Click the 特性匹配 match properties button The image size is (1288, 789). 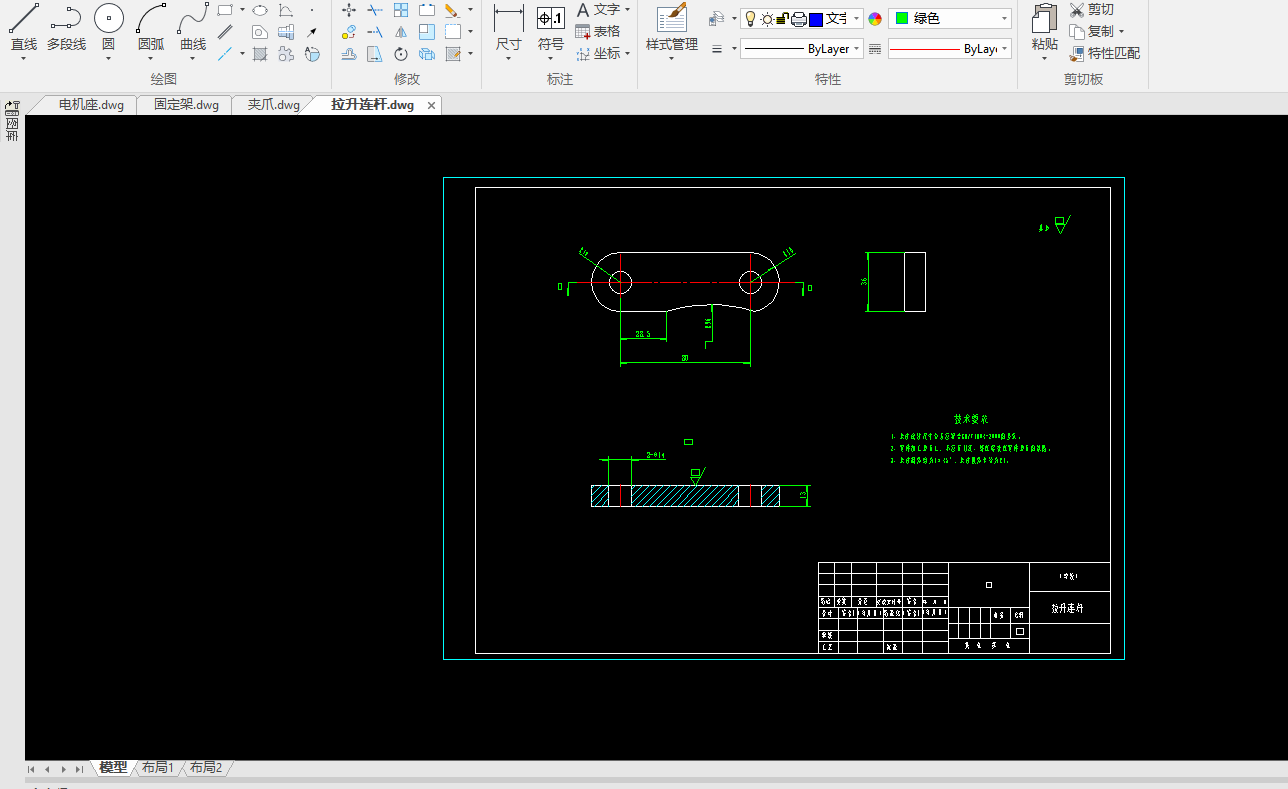[1105, 54]
